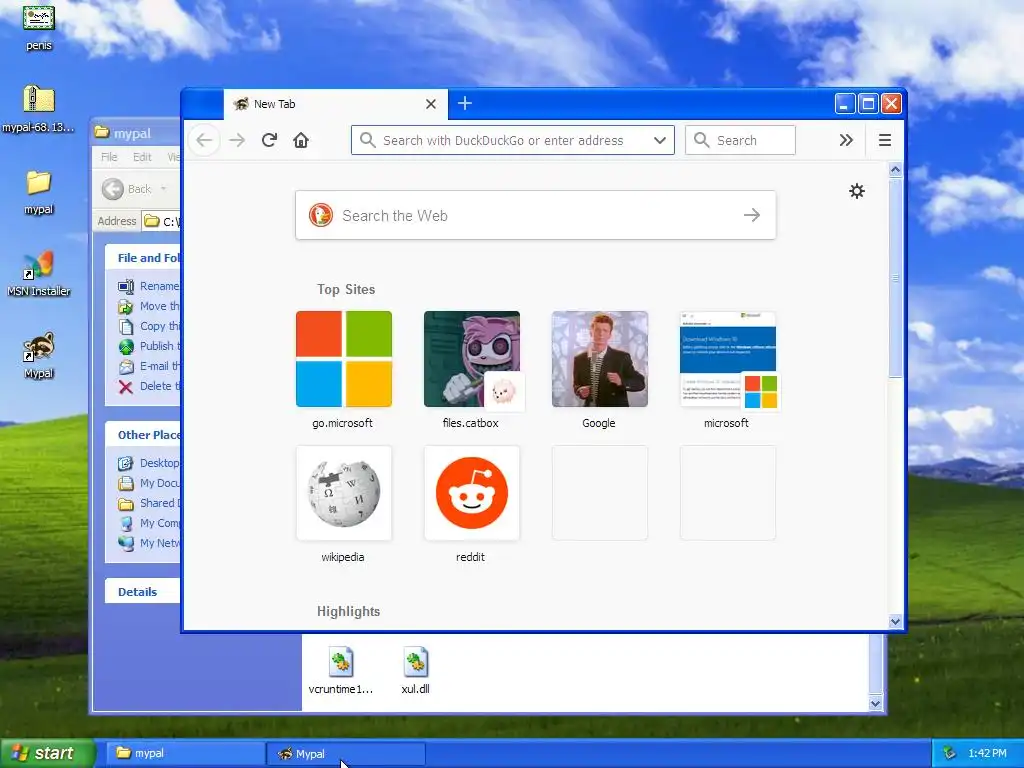Reload the current page in Mypal
This screenshot has width=1024, height=768.
point(269,140)
